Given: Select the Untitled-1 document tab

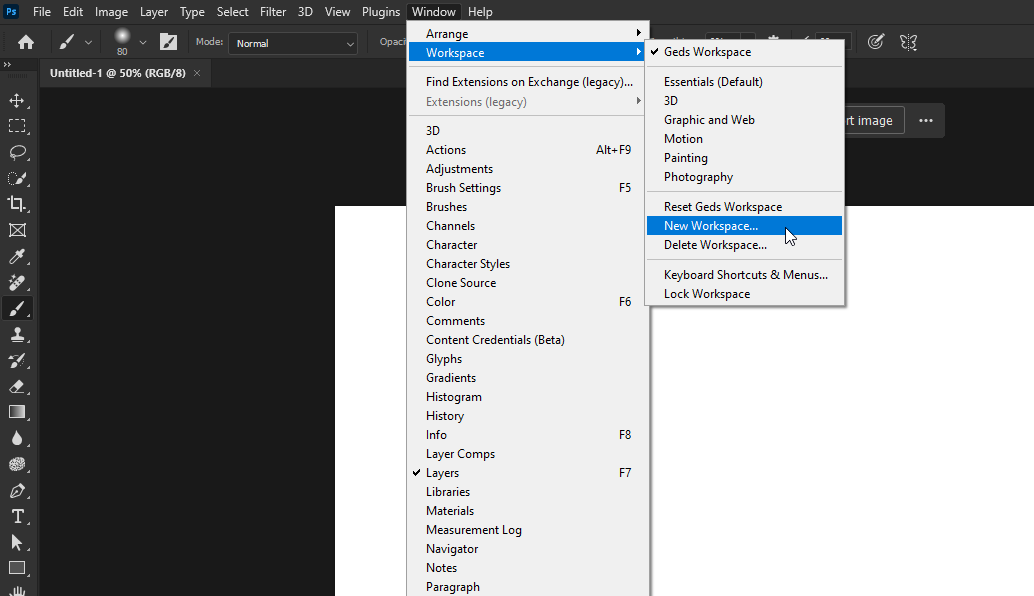Looking at the screenshot, I should click(117, 73).
